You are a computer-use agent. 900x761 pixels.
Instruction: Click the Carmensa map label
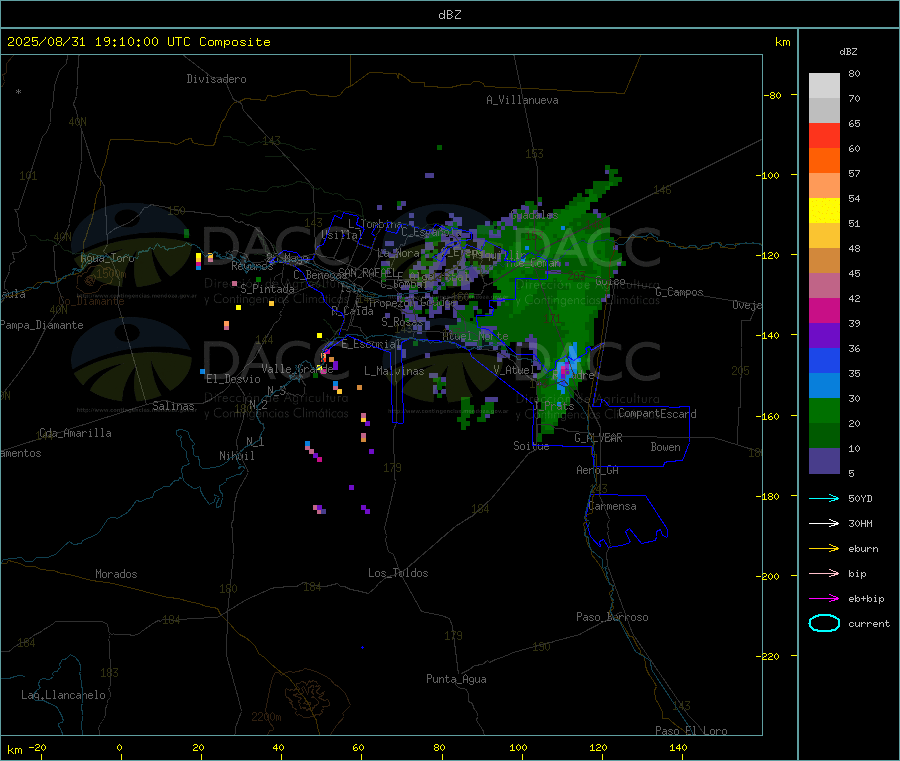pyautogui.click(x=612, y=506)
